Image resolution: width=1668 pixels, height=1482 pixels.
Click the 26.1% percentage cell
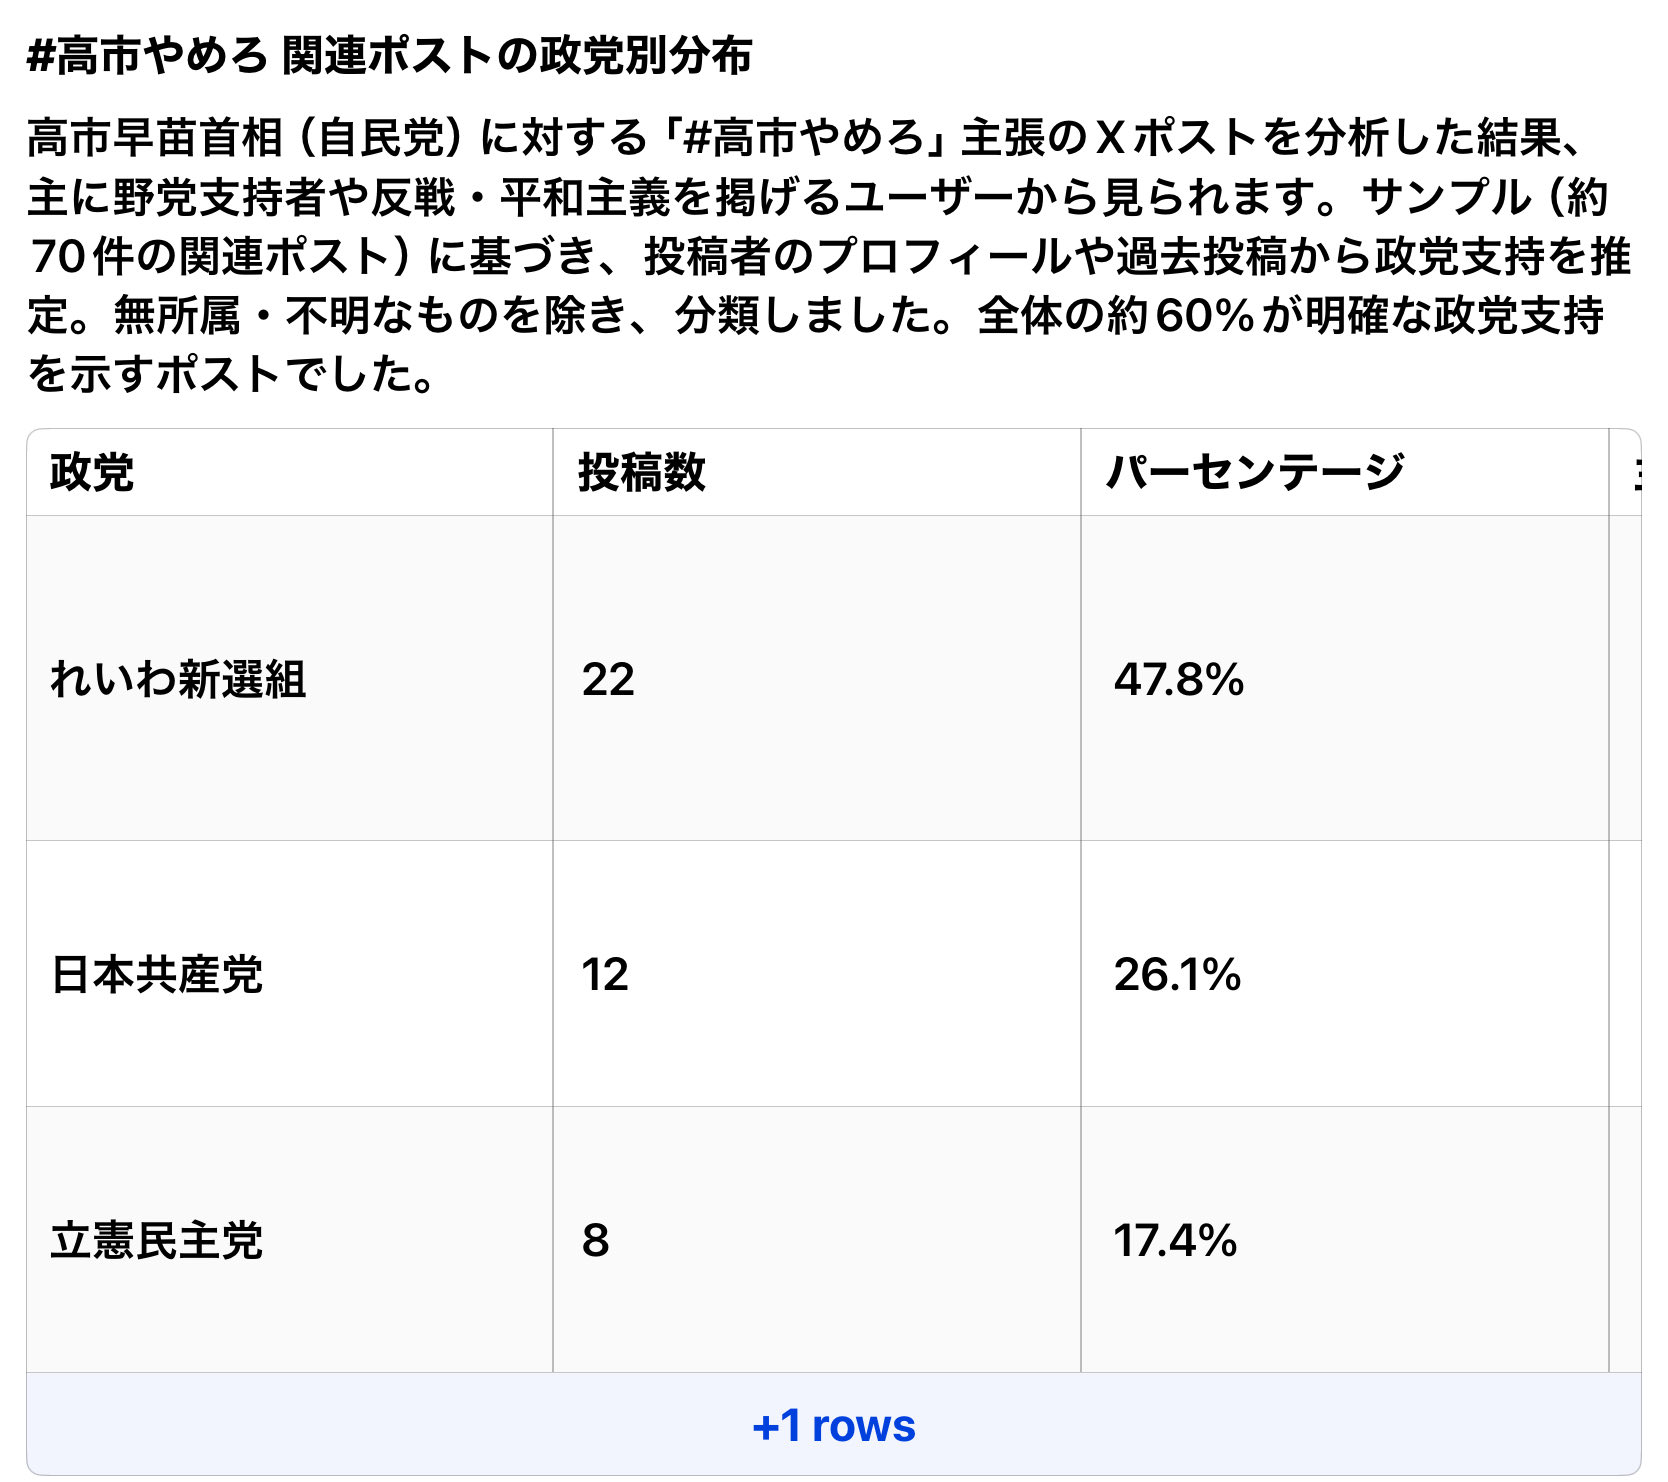(x=1177, y=974)
